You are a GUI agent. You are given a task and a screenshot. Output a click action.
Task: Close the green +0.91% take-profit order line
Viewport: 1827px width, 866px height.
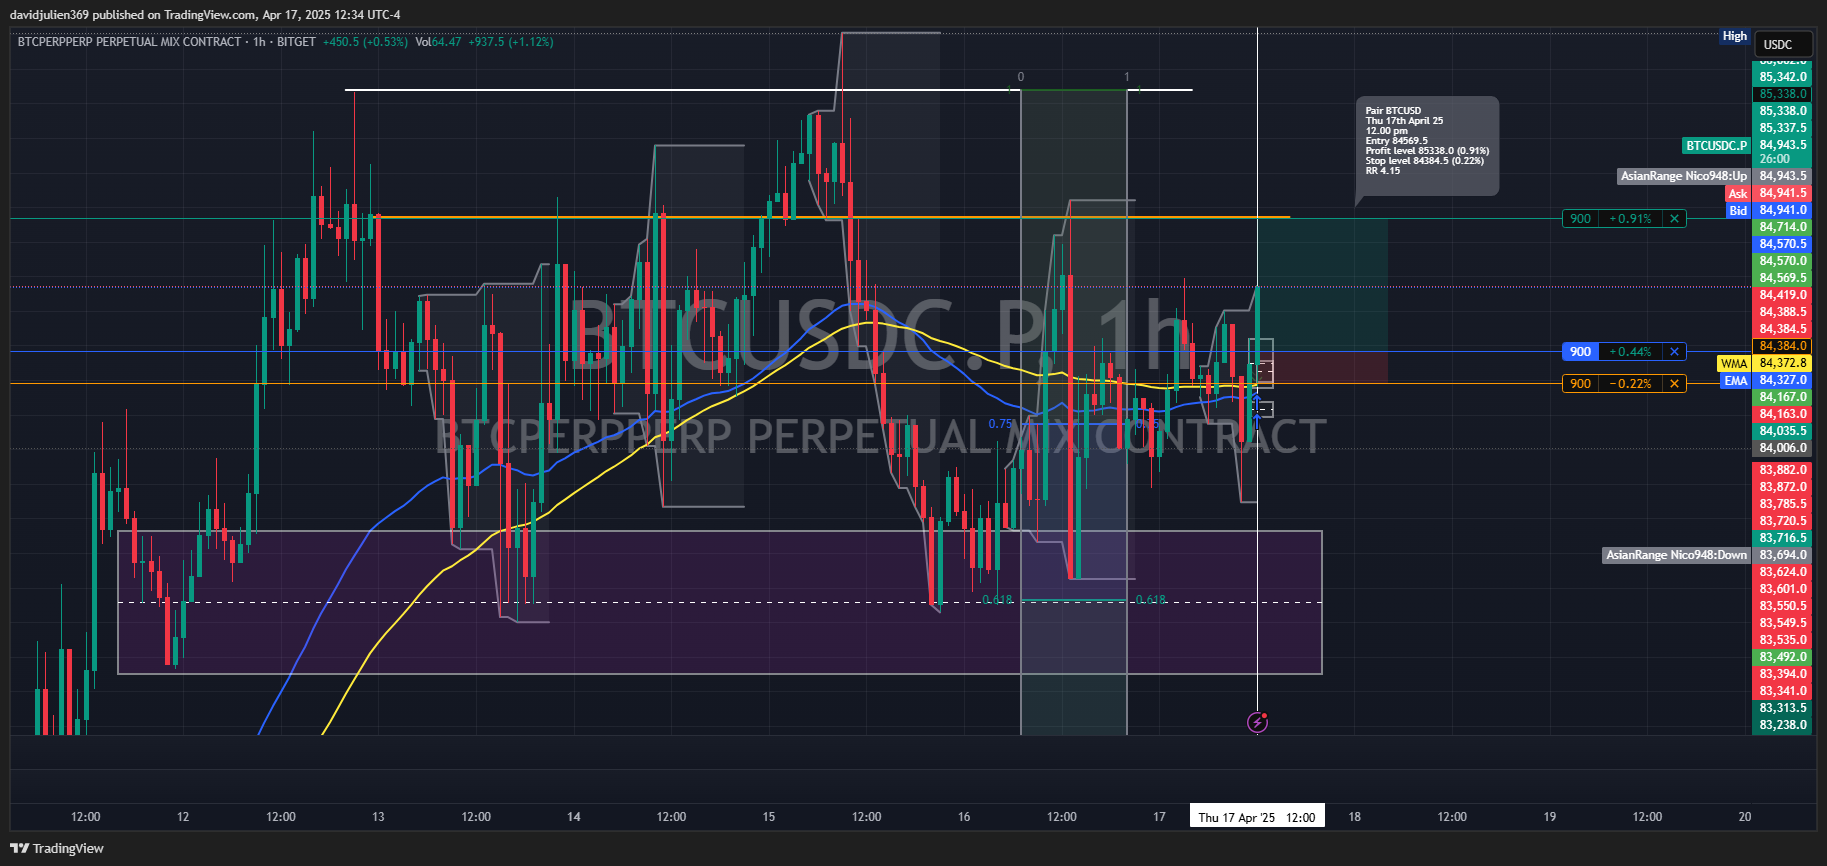(x=1674, y=219)
